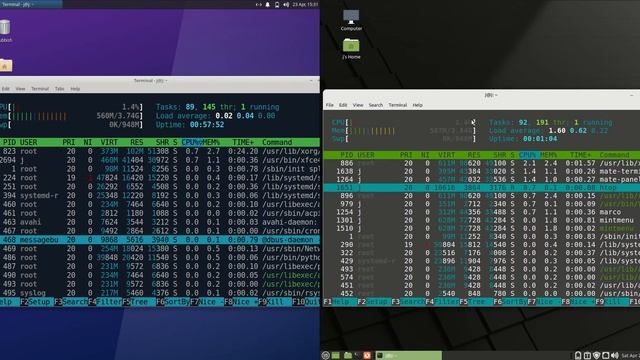Click the volume icon in the top panel

pos(286,4)
